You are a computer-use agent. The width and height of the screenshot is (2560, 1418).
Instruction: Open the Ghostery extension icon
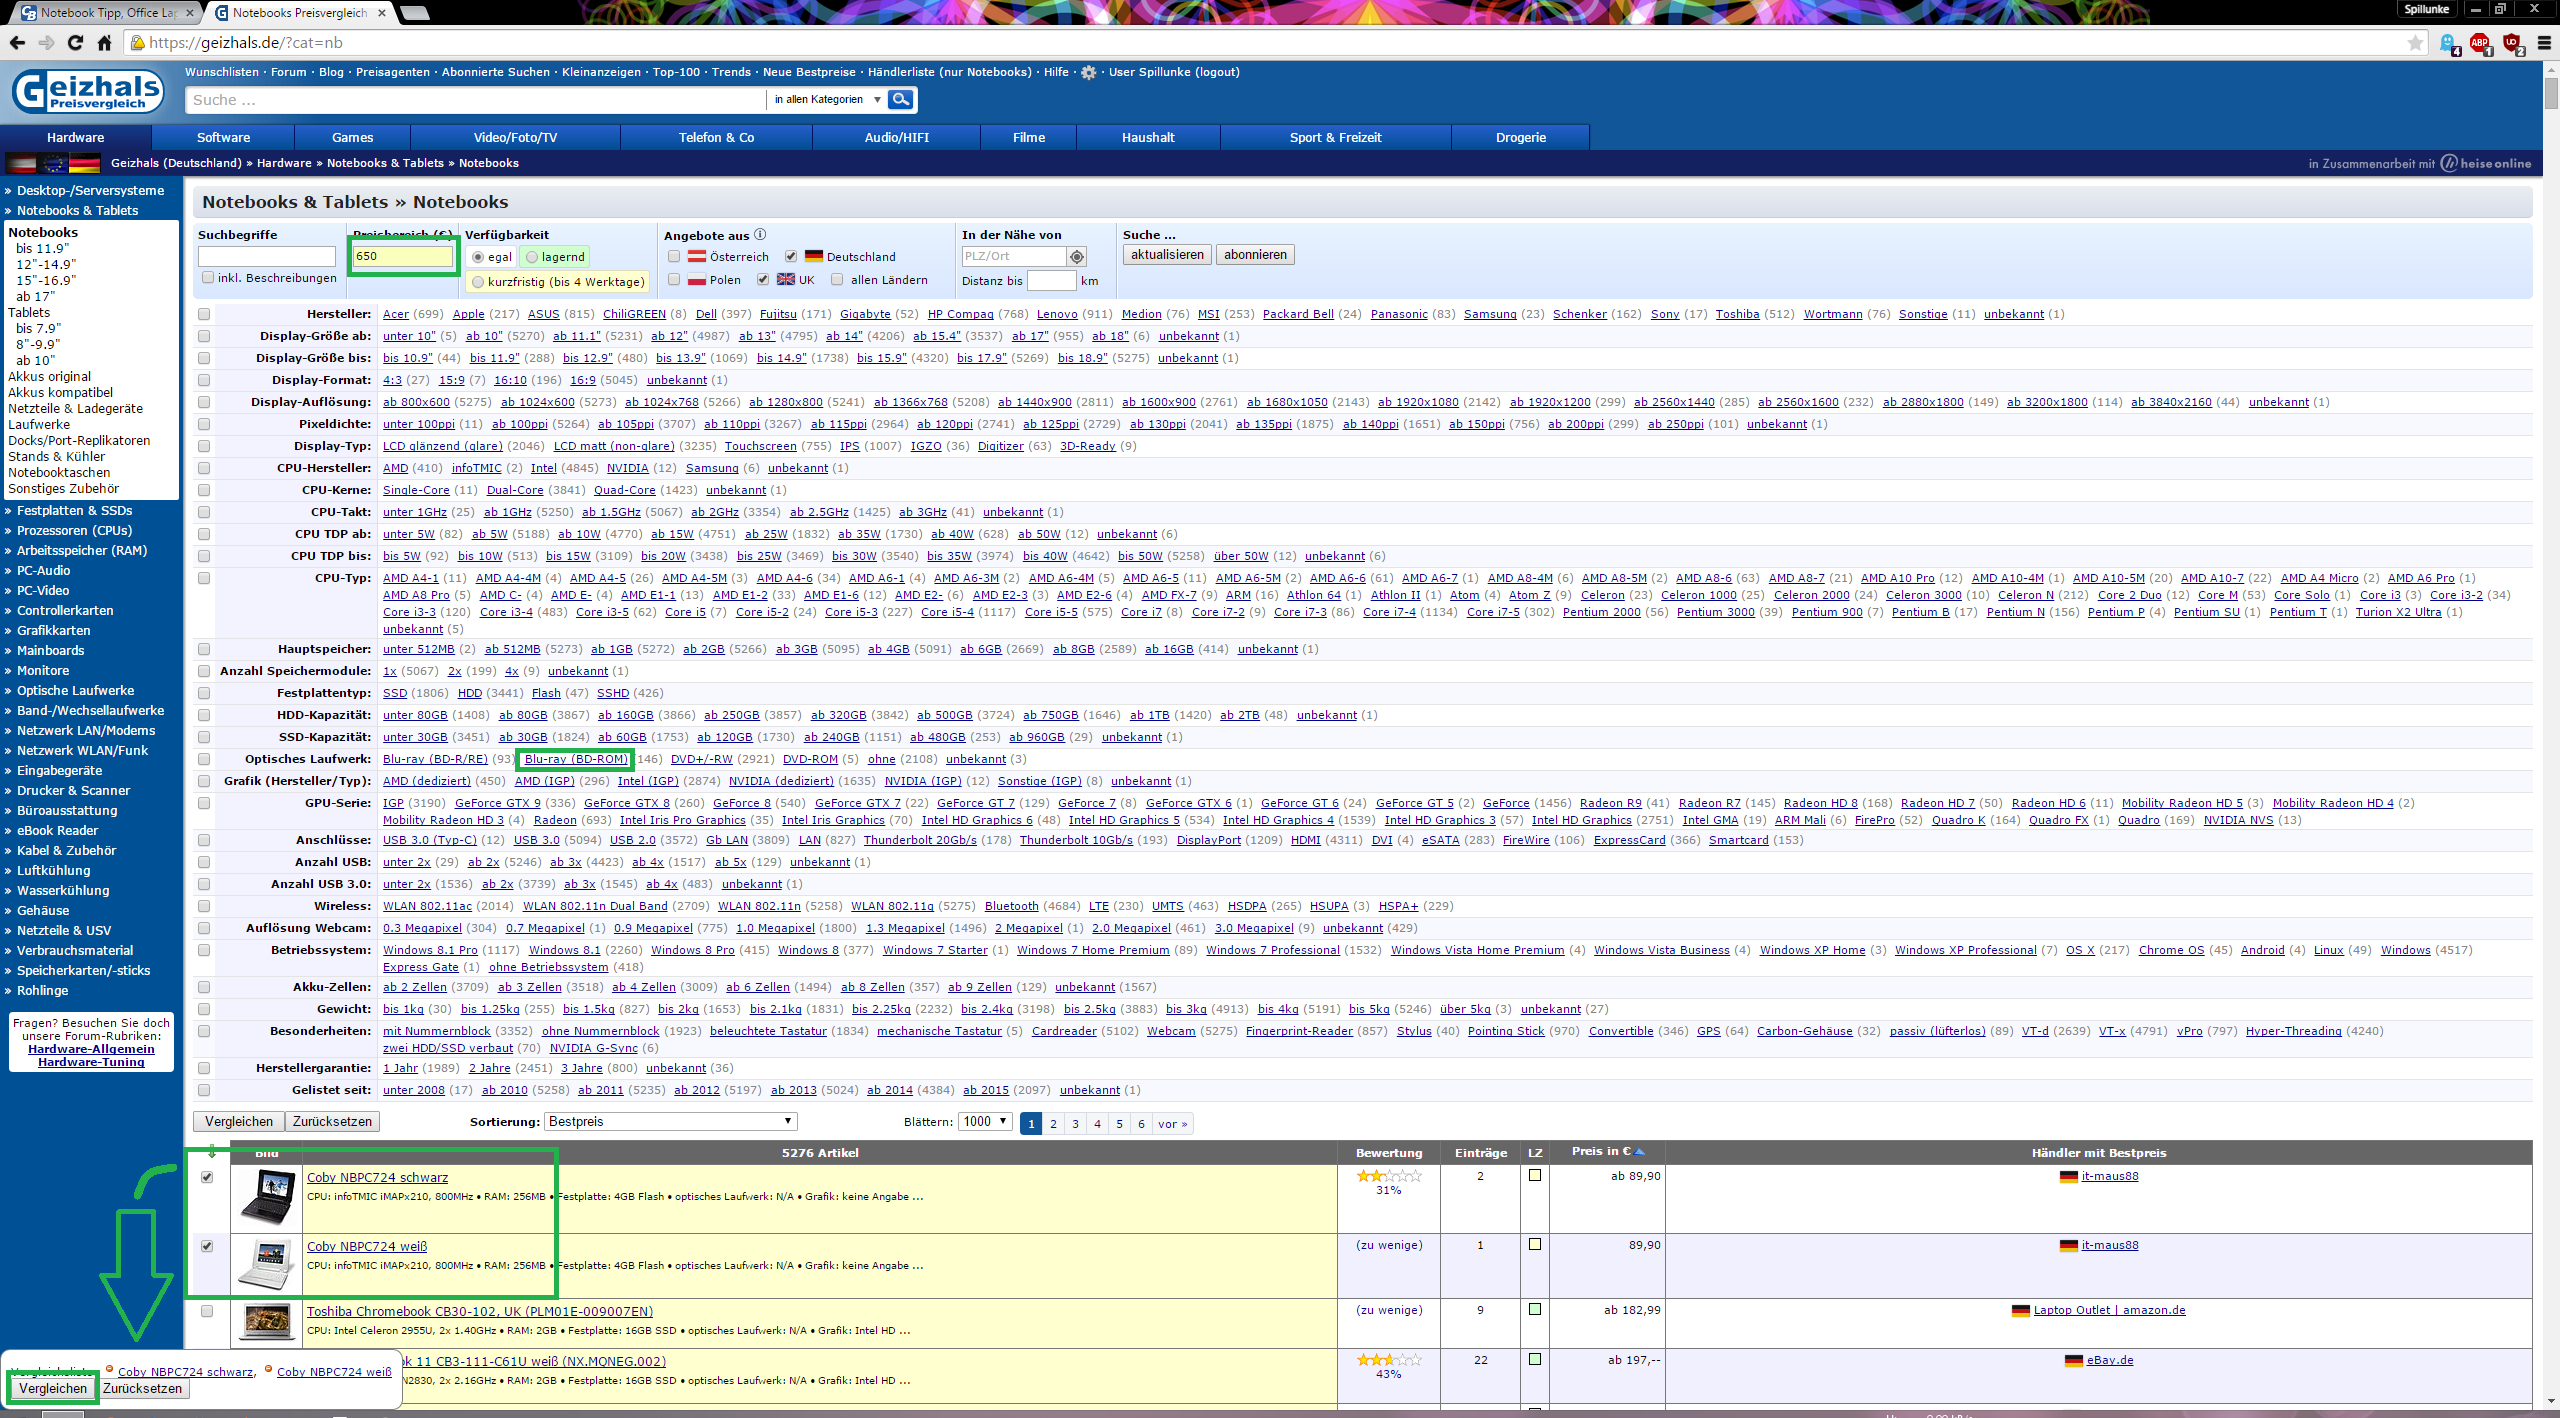[x=2449, y=43]
